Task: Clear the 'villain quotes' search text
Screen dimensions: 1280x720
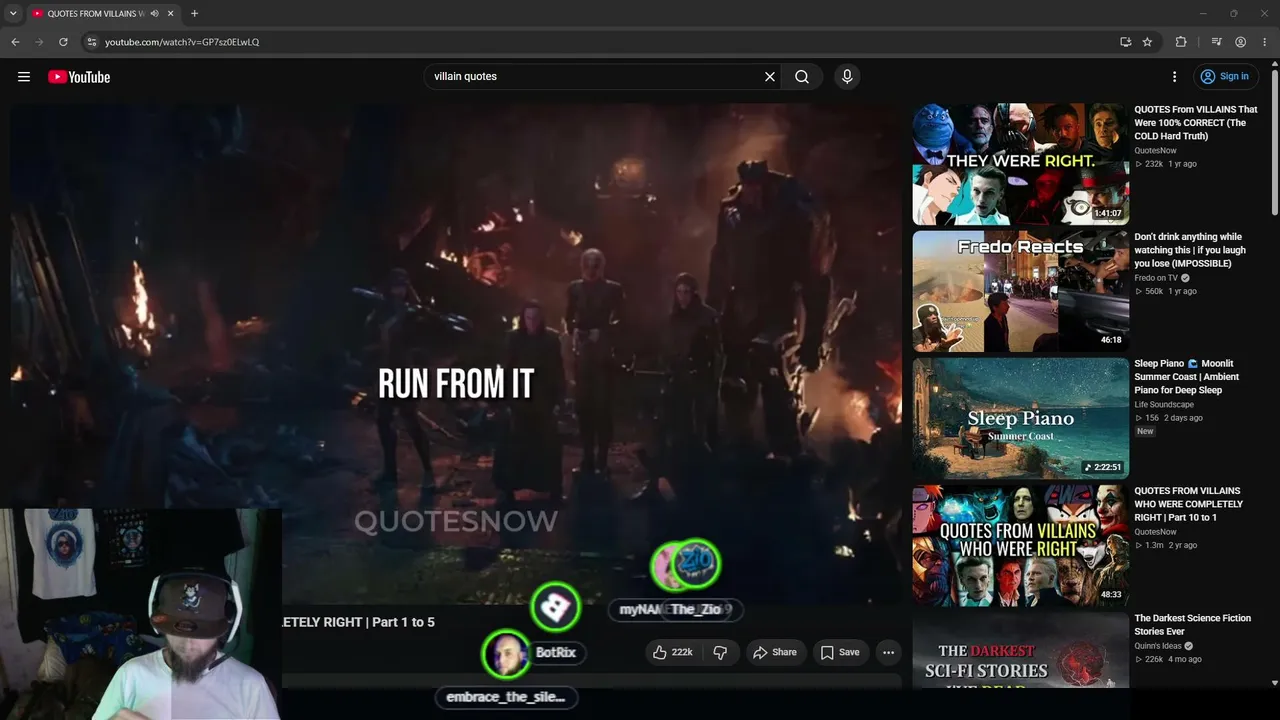Action: point(770,77)
